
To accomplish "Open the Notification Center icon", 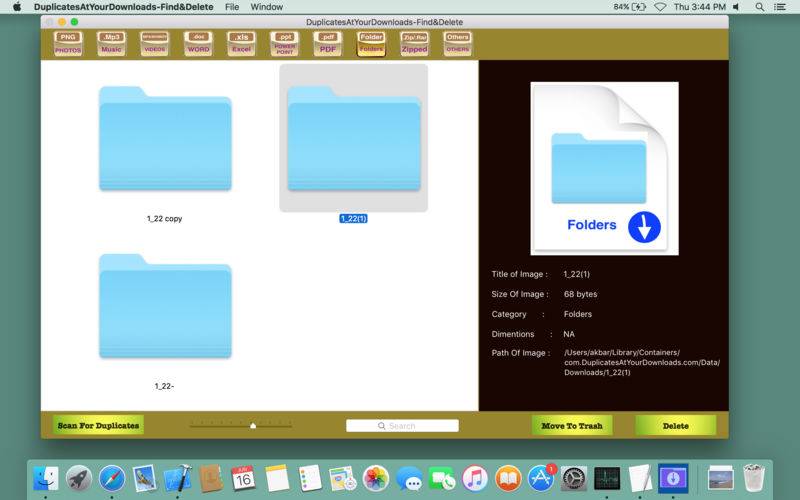I will 780,7.
